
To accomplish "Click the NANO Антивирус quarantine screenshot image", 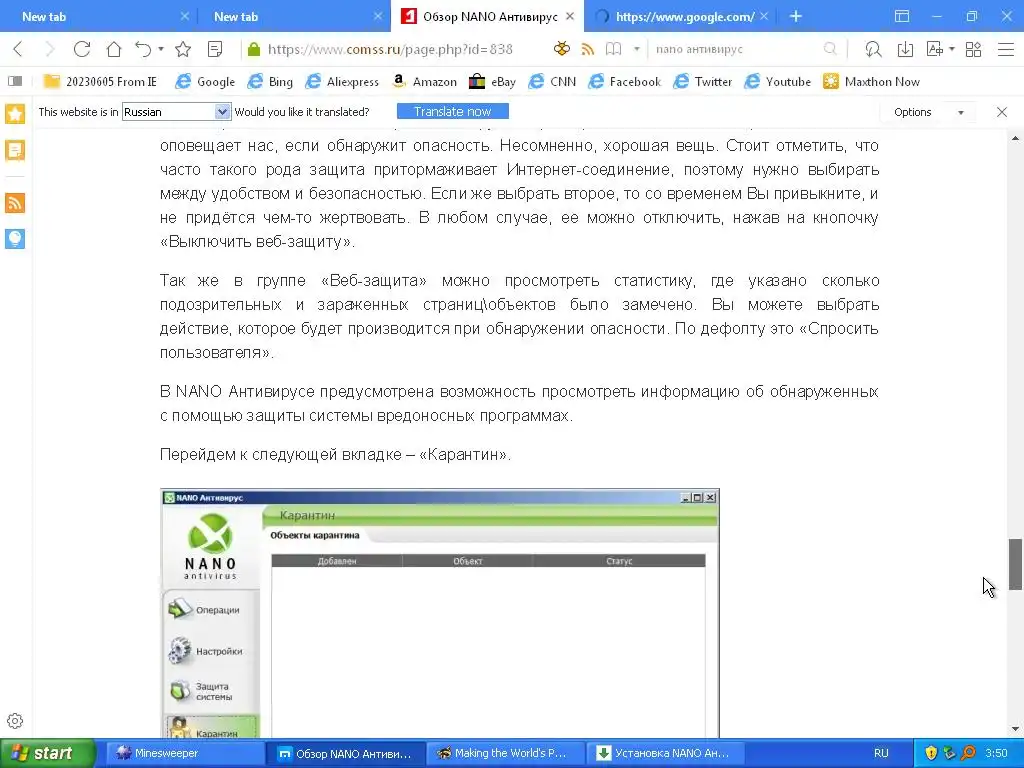I will (x=440, y=613).
